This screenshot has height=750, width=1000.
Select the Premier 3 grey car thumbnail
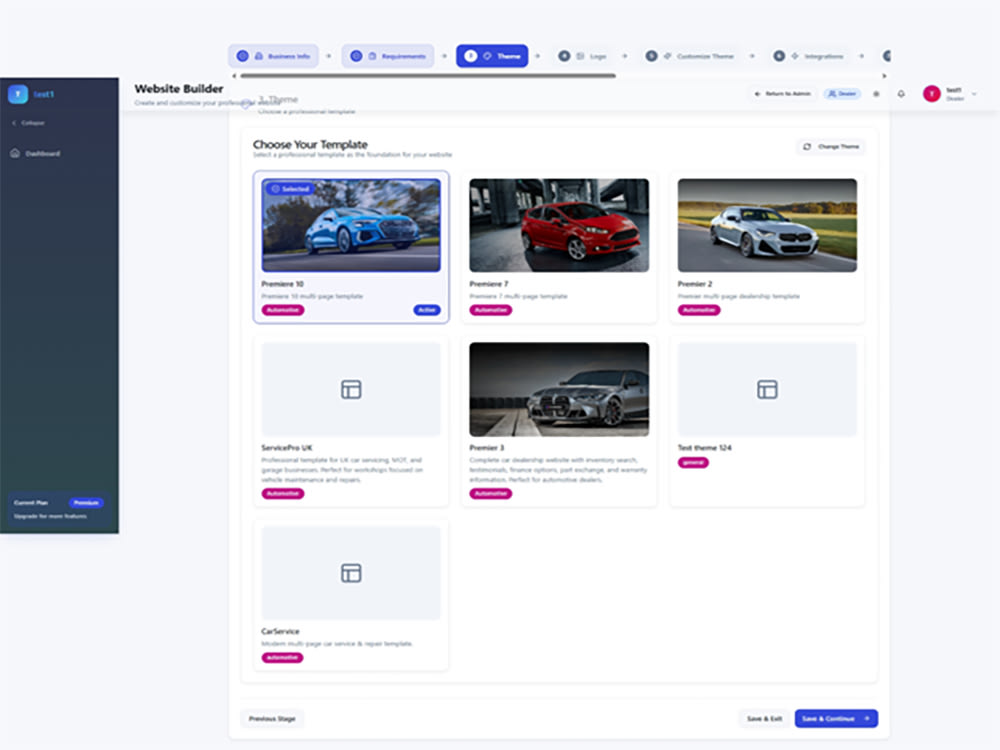click(x=559, y=390)
